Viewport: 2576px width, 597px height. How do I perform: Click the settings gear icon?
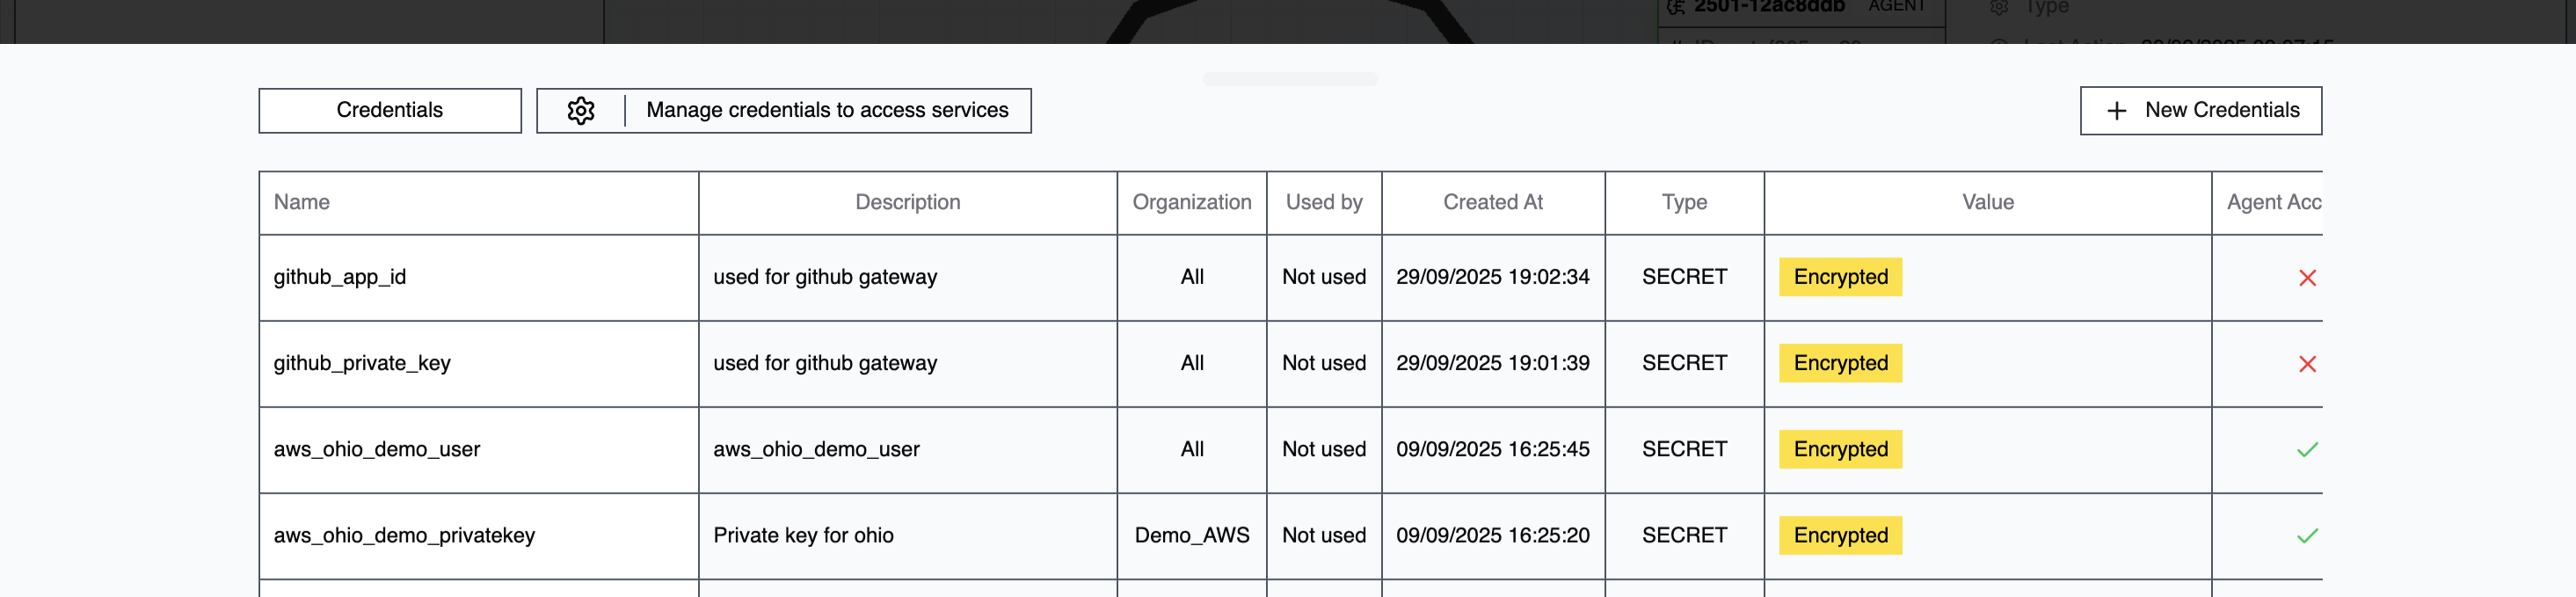click(x=581, y=110)
